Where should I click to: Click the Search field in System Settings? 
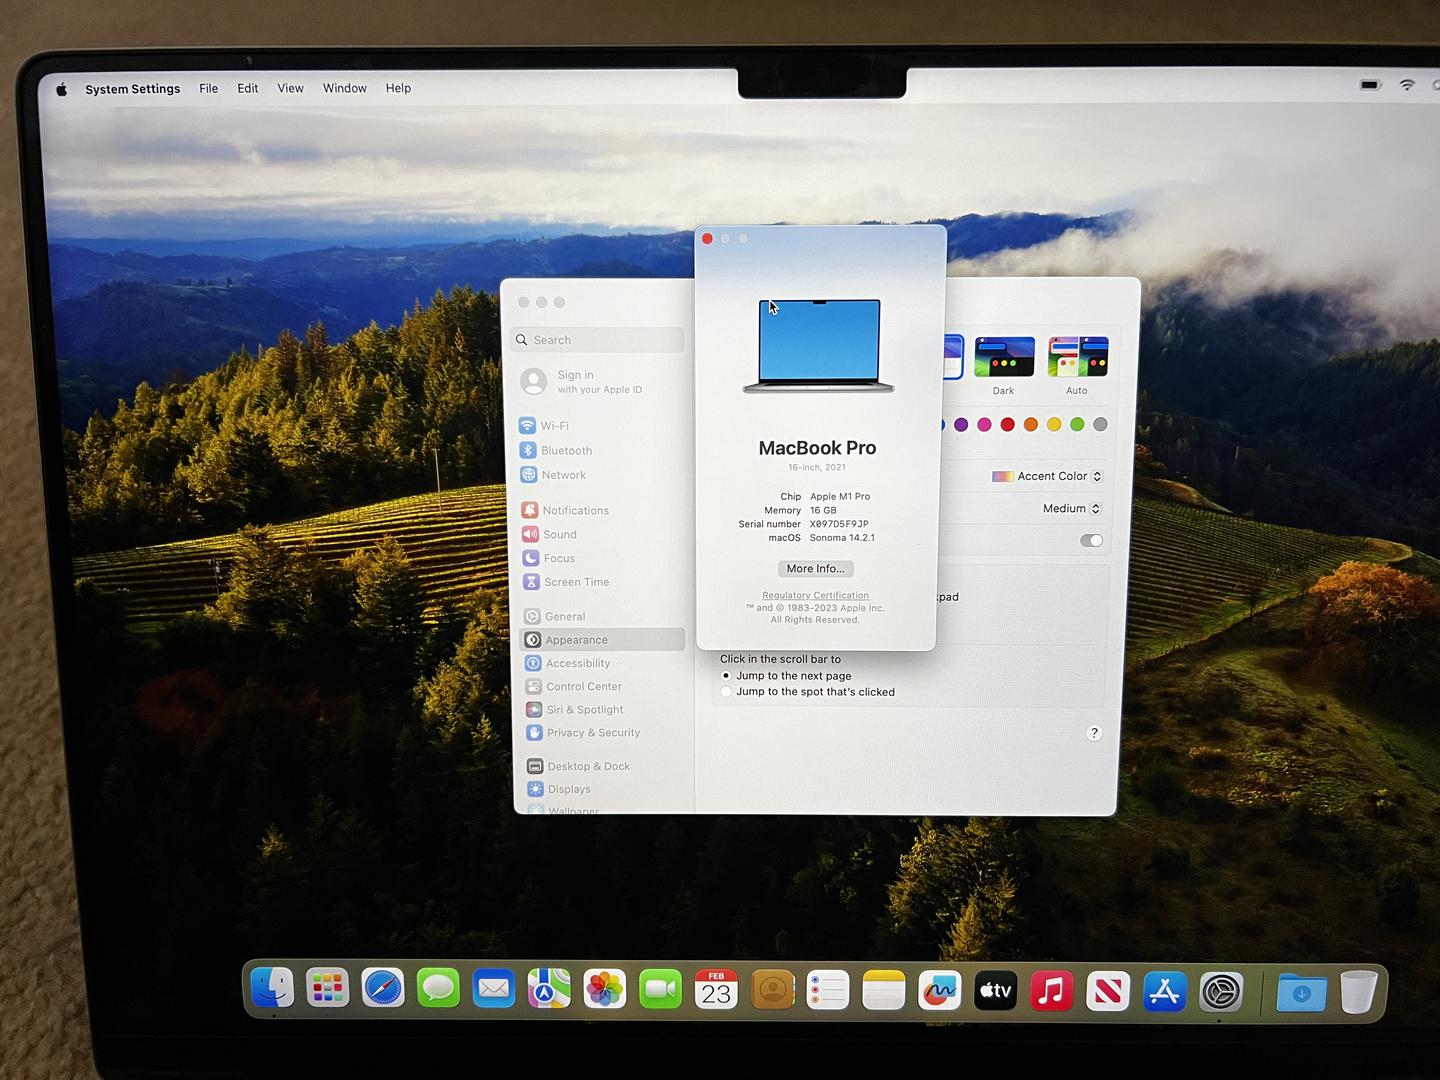point(600,340)
